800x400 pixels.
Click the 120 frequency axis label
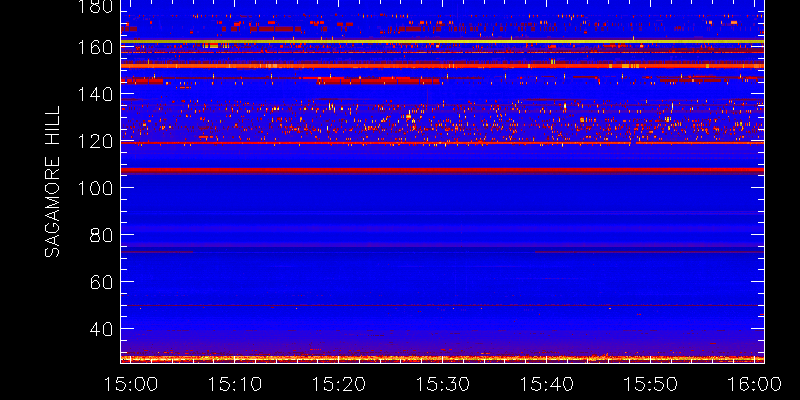click(95, 141)
